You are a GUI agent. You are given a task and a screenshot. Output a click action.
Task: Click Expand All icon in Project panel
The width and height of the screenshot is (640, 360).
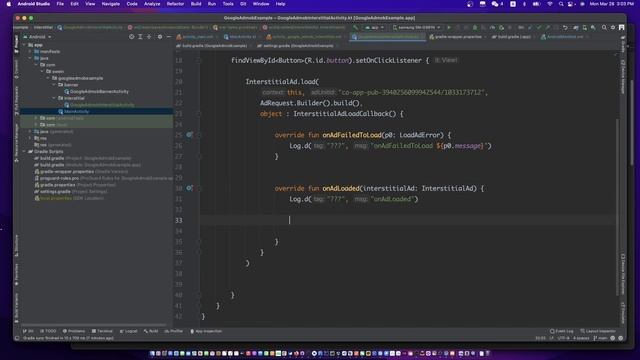point(140,37)
